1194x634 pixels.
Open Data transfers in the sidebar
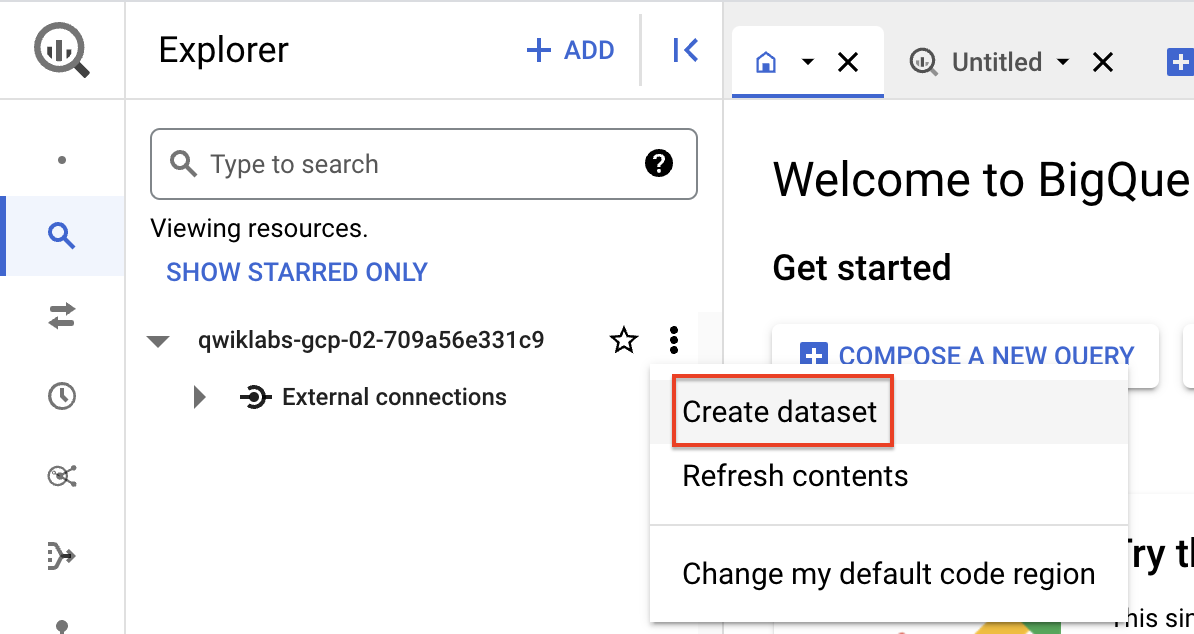62,316
